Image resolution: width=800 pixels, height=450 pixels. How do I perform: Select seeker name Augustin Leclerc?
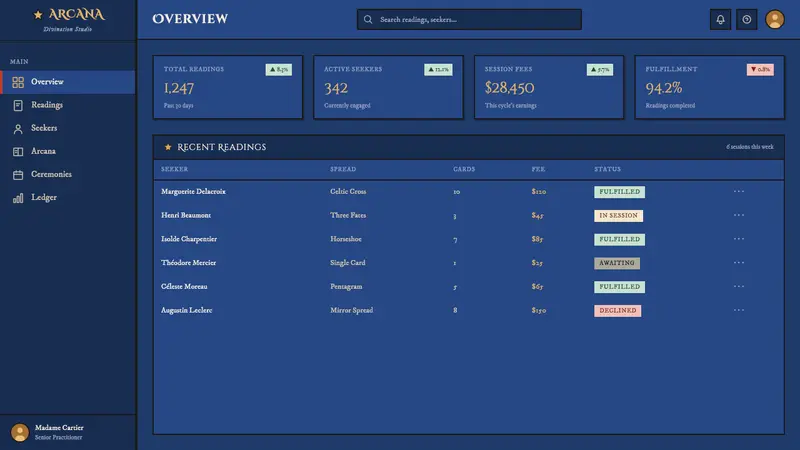187,310
